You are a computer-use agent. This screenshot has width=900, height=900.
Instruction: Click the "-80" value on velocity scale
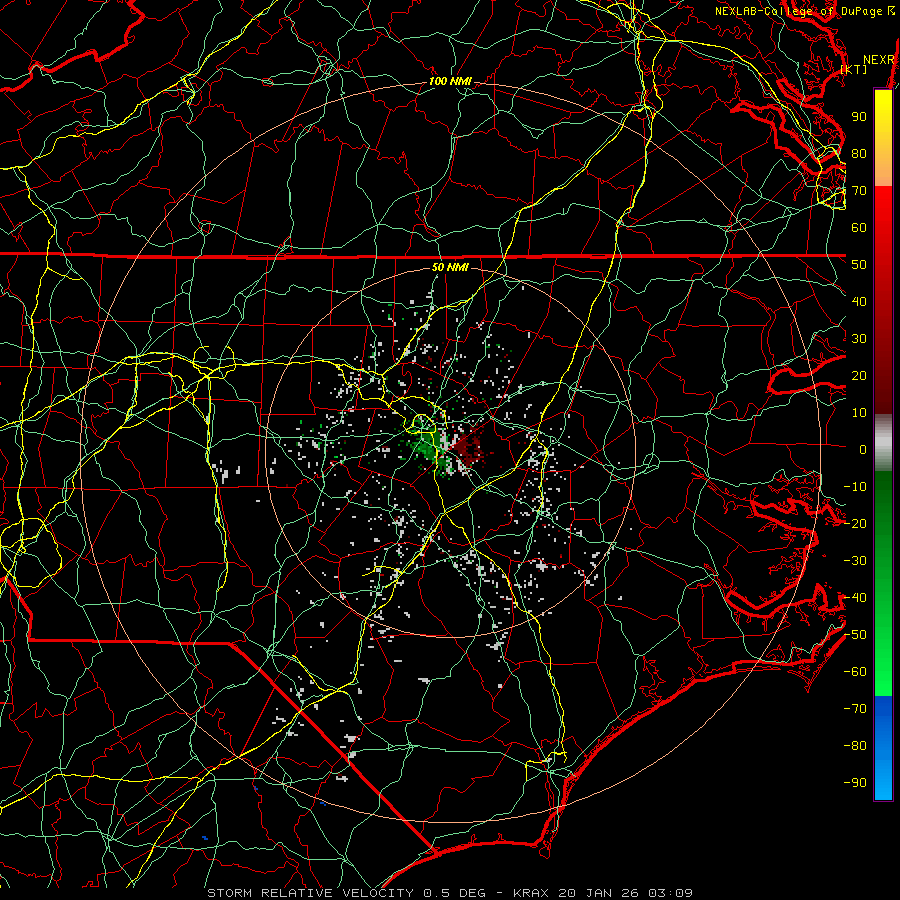pyautogui.click(x=855, y=746)
